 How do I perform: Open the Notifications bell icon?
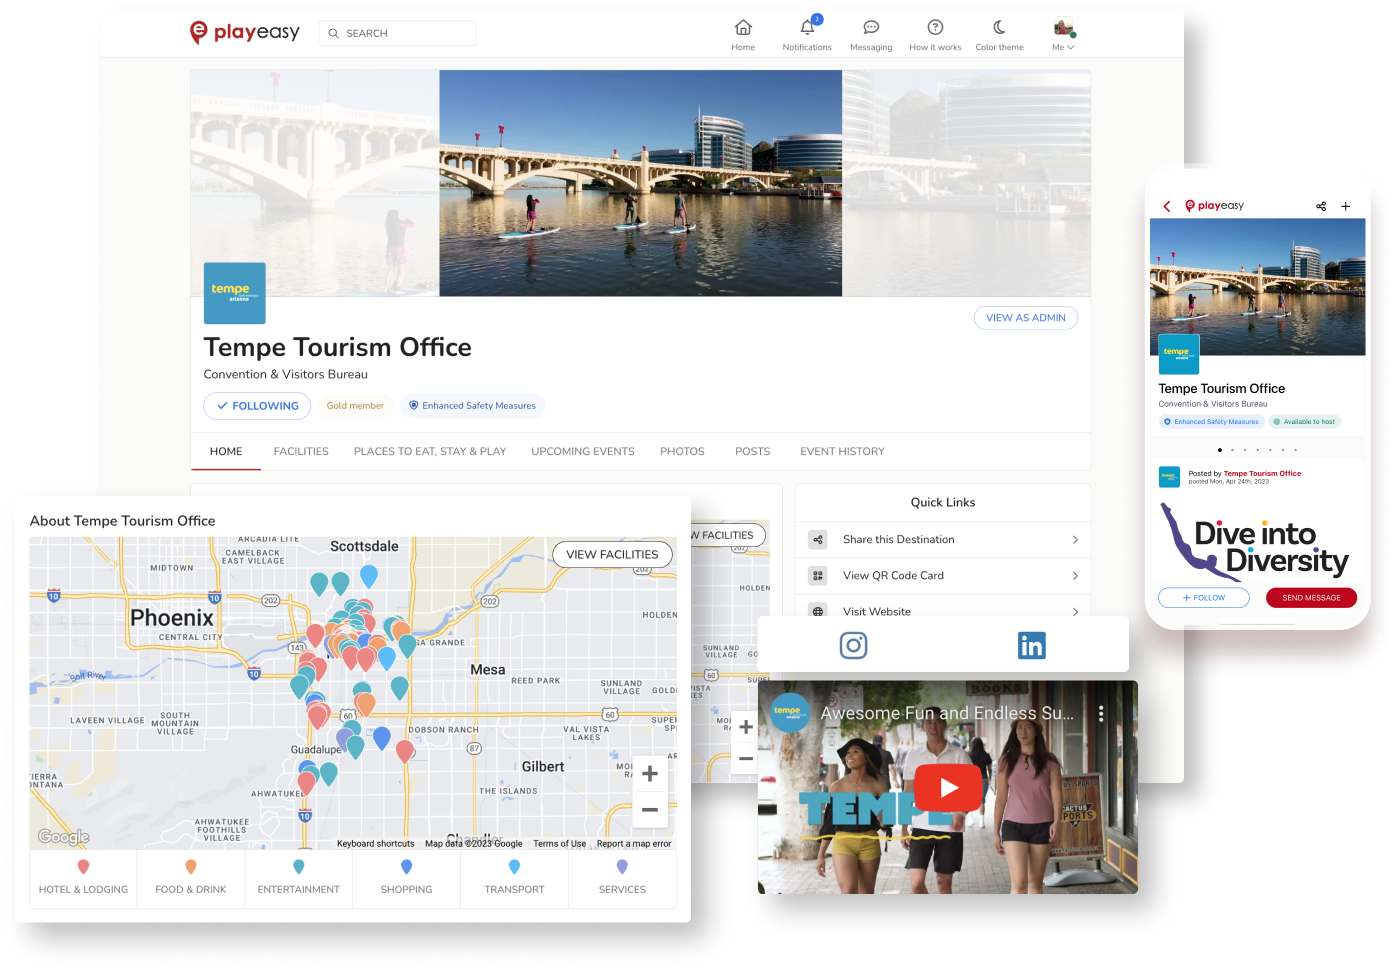point(807,27)
